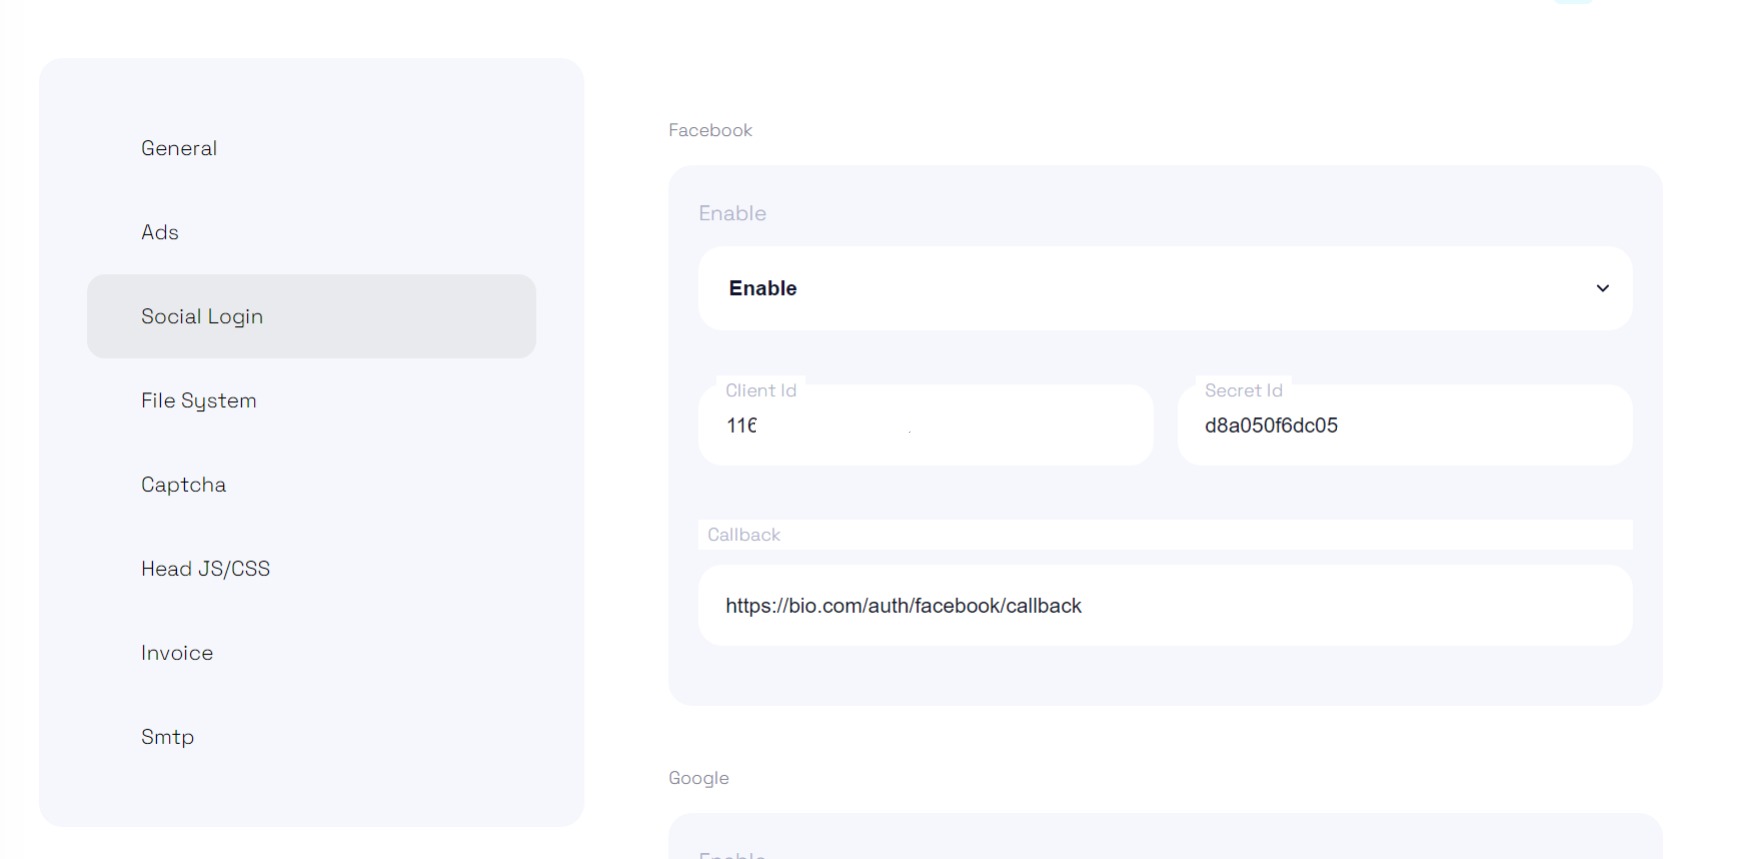
Task: Click the Secret Id floating label
Action: [1243, 390]
